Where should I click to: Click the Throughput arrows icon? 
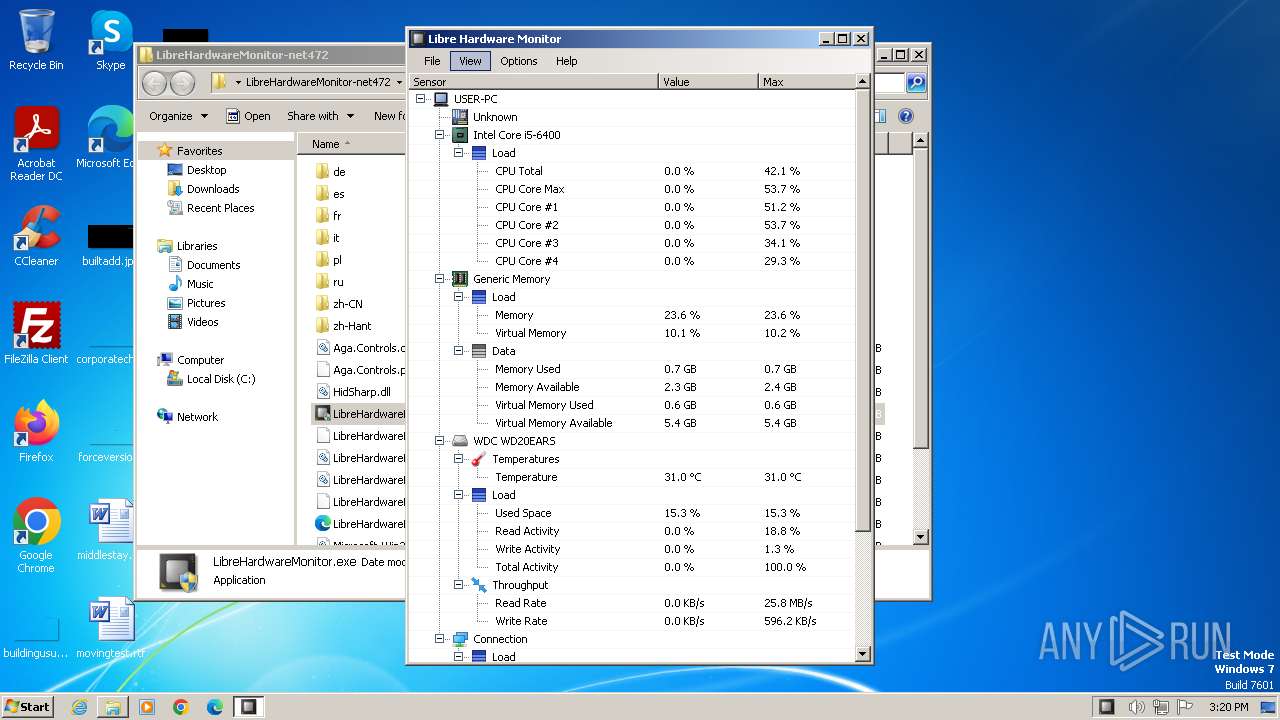click(x=478, y=585)
